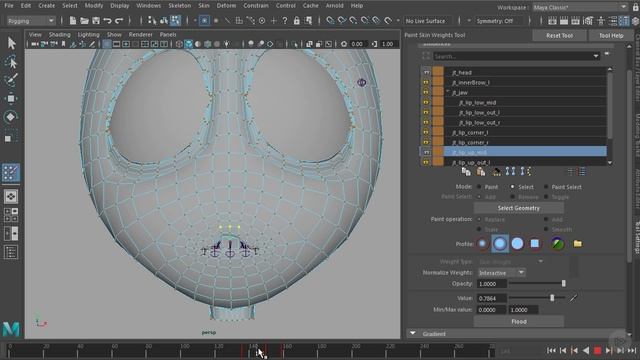Select the Paint mode radio button
Screen dimensions: 640x360
click(479, 187)
